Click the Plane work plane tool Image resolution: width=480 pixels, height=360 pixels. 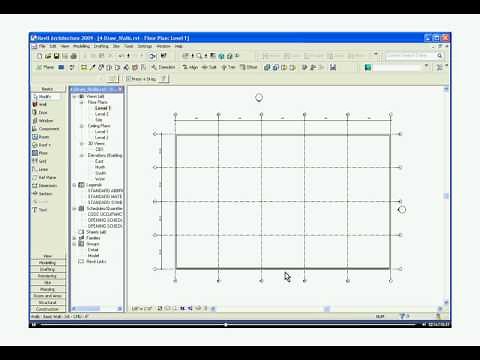tap(45, 67)
